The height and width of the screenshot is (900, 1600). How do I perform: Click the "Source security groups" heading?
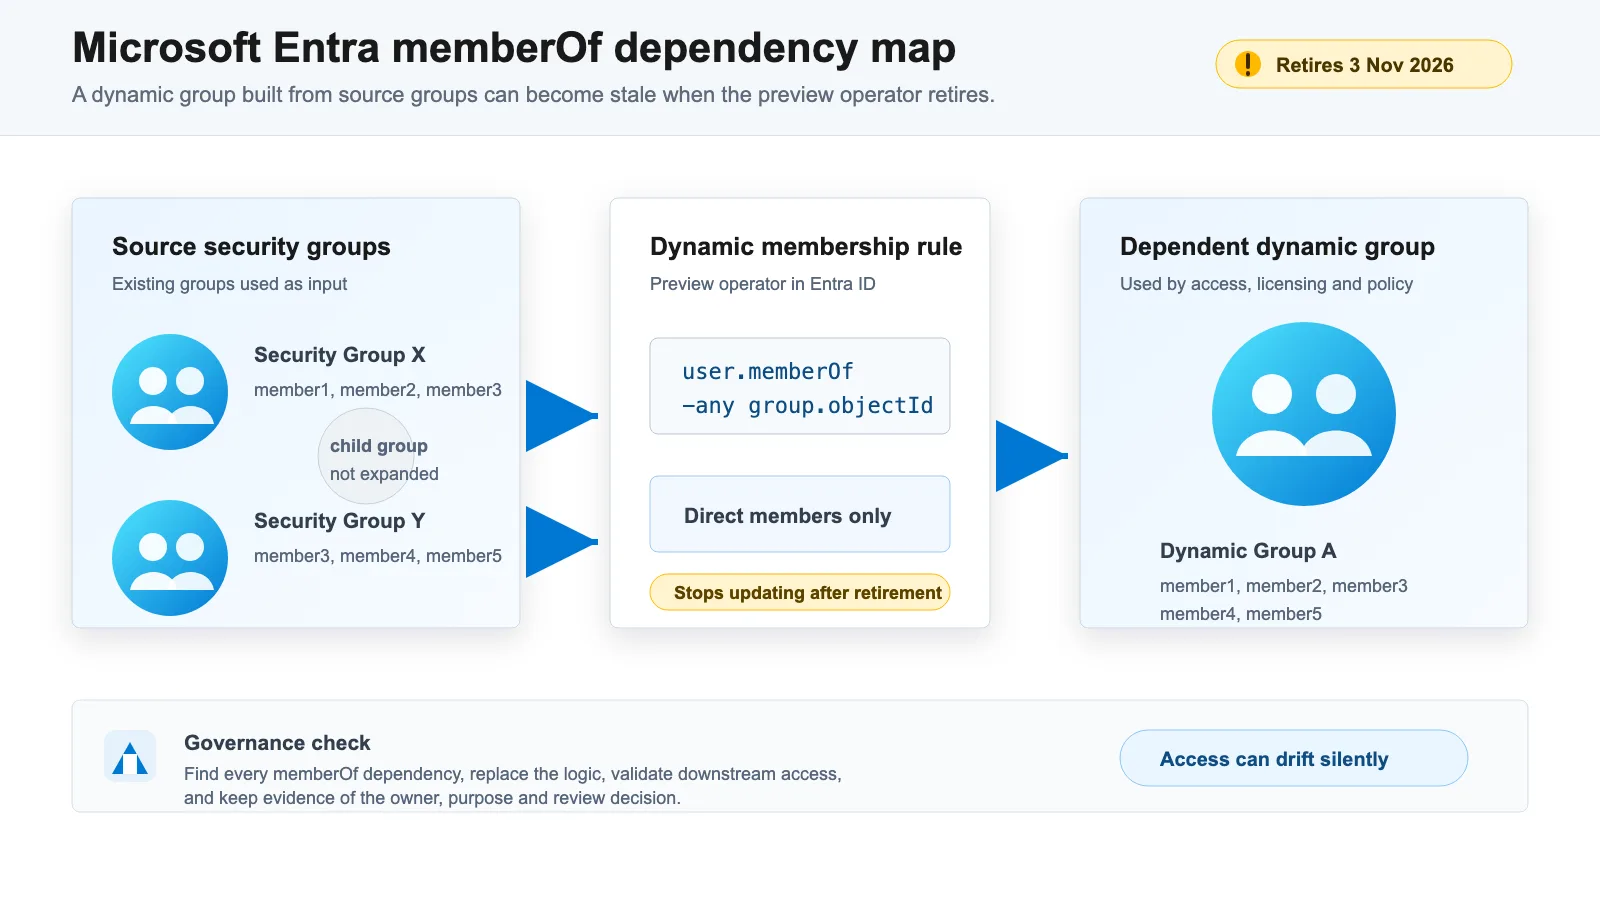[x=251, y=247]
